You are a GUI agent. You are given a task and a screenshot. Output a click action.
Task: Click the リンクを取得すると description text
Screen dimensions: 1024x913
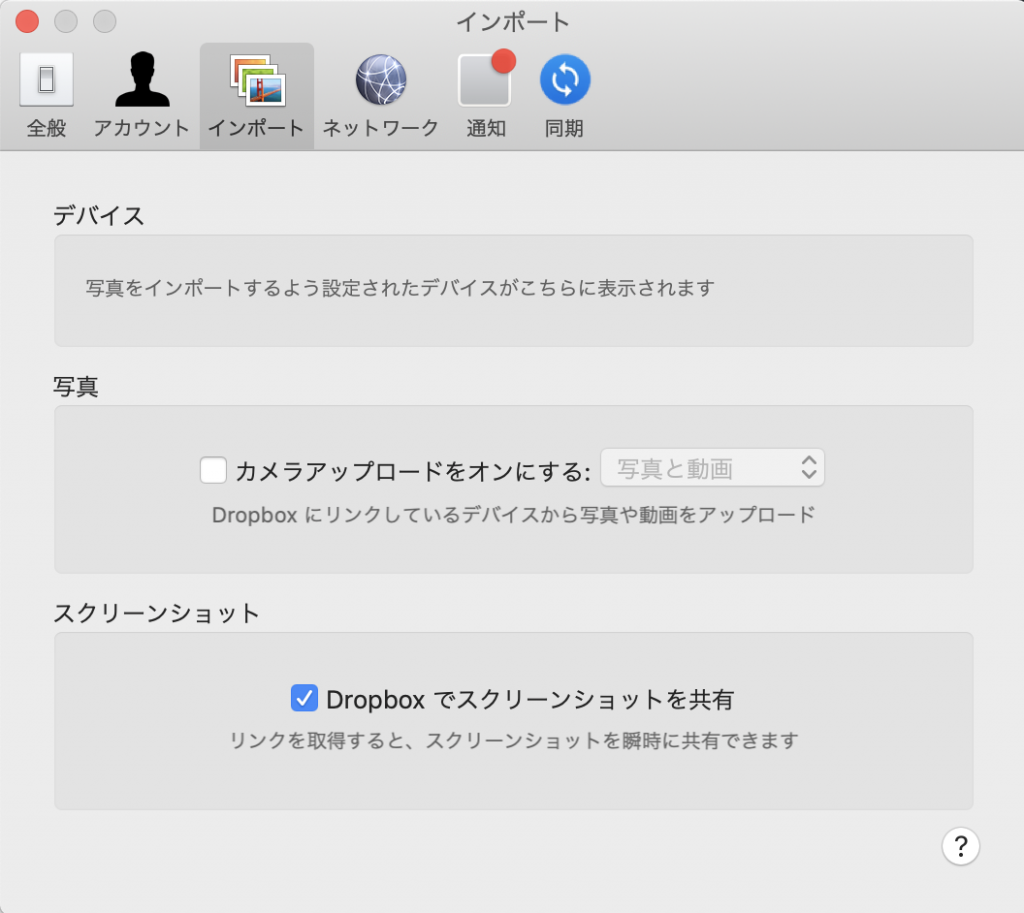pyautogui.click(x=513, y=741)
